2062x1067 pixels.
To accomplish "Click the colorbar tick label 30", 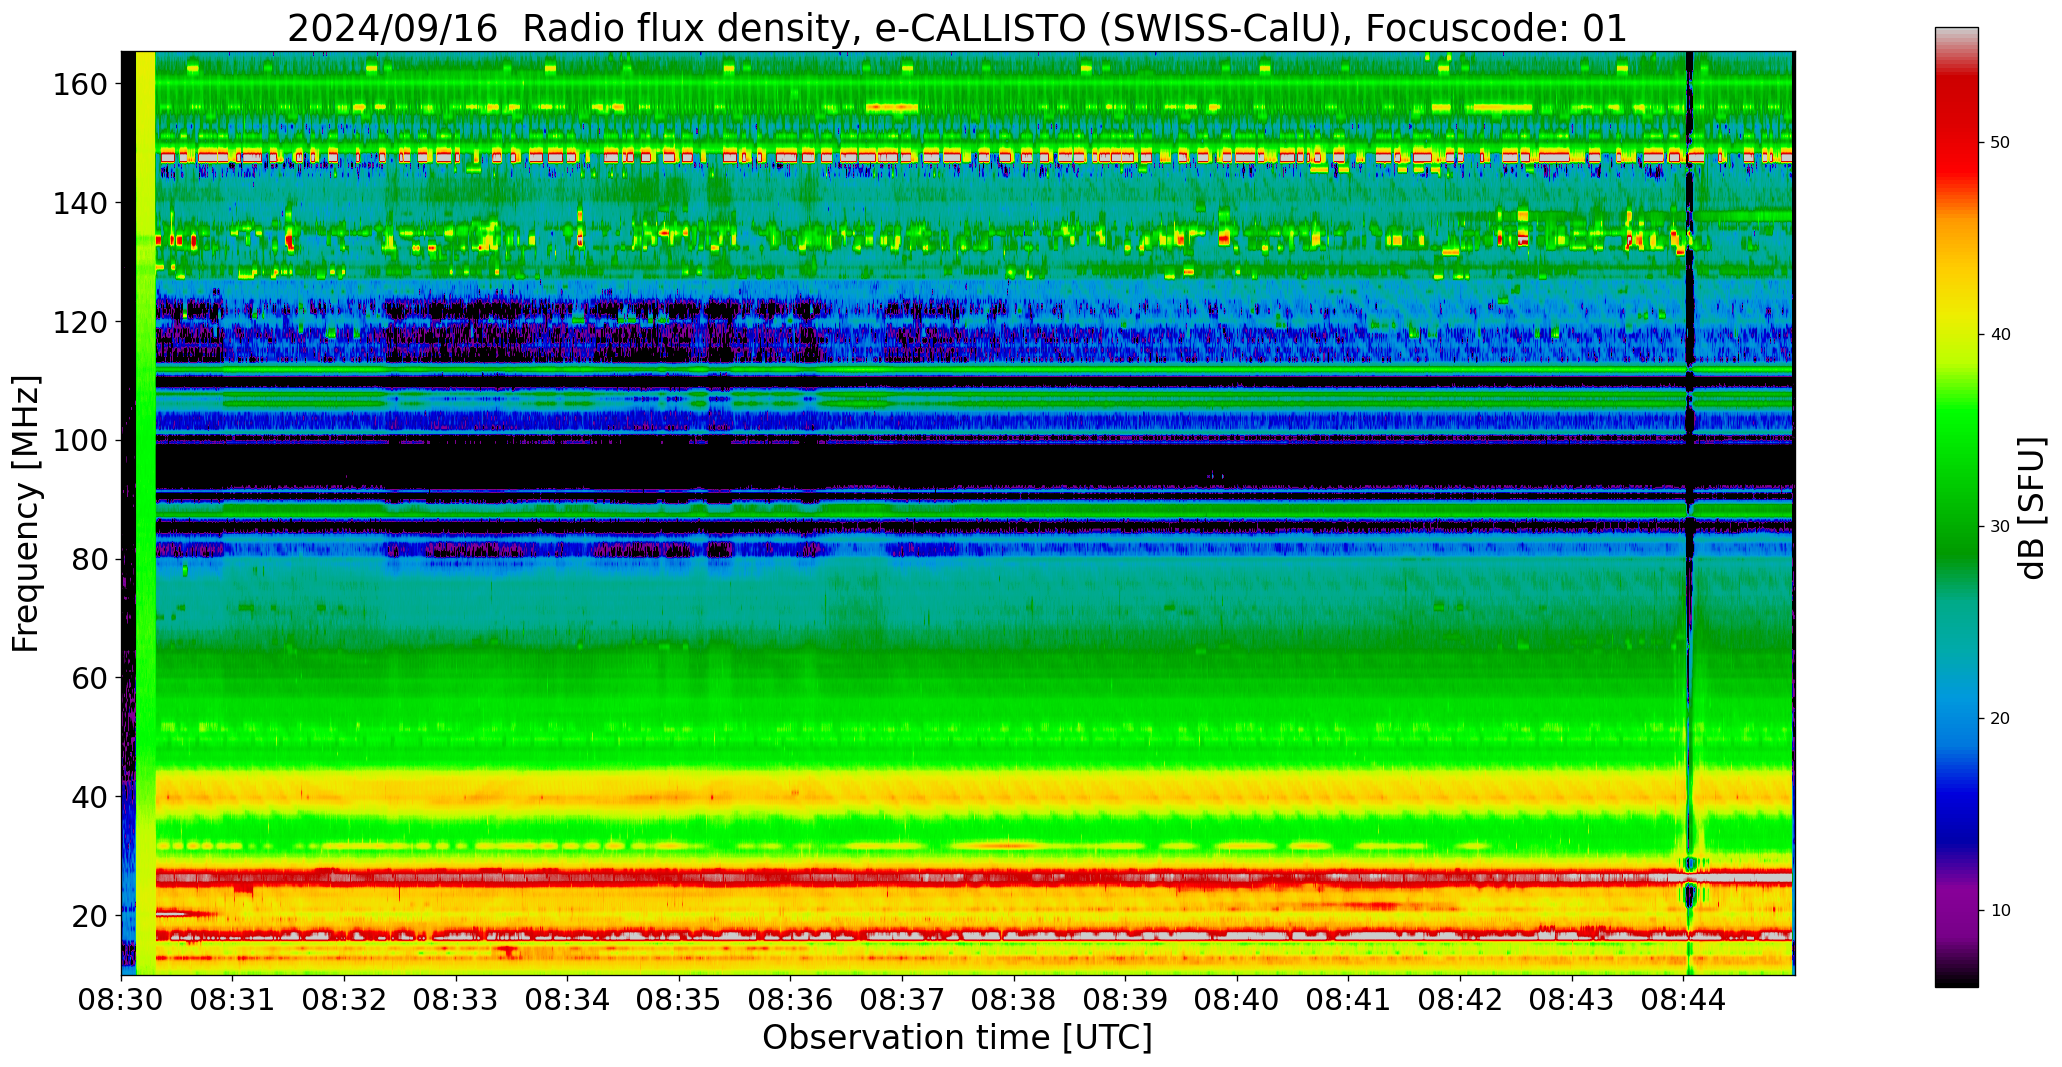I will coord(2000,527).
